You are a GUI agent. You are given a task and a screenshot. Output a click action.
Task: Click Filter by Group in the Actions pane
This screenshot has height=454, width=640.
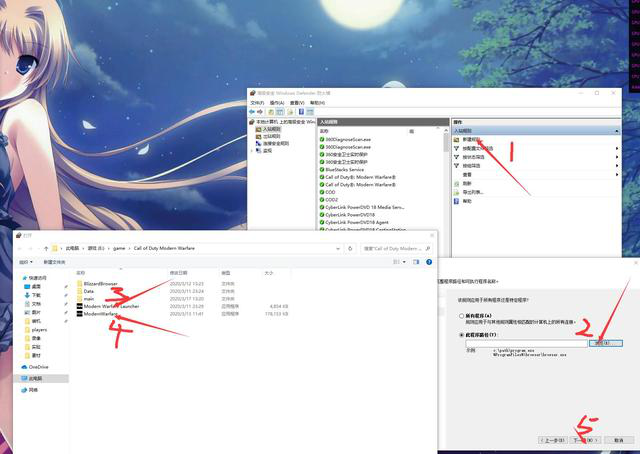[471, 166]
